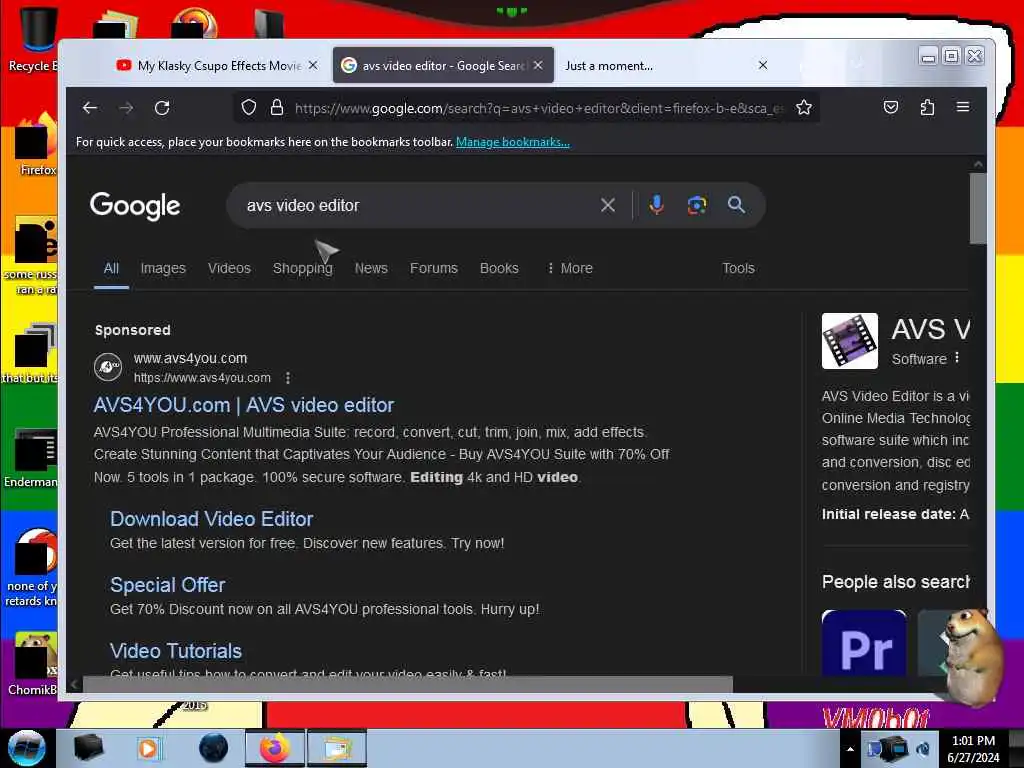
Task: Open the tray volume speaker icon
Action: pyautogui.click(x=923, y=749)
